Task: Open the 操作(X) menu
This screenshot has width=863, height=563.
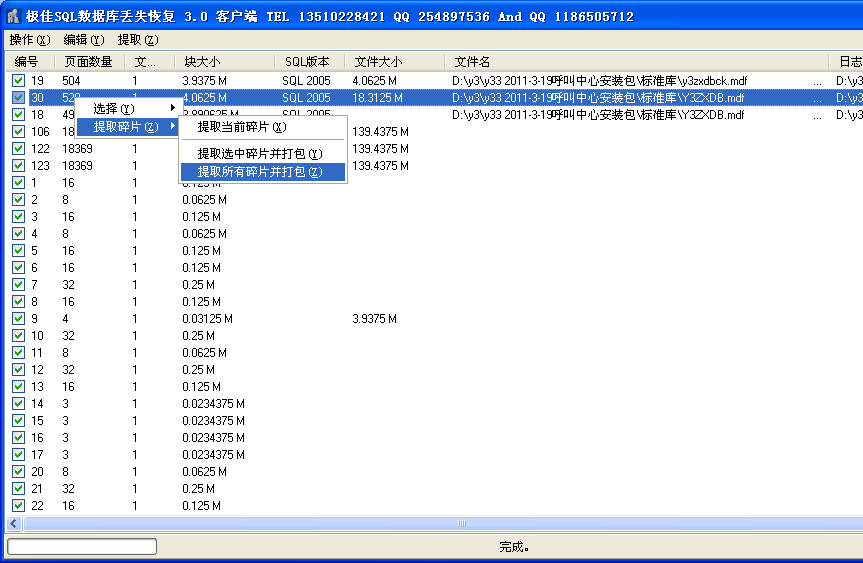Action: click(x=30, y=40)
